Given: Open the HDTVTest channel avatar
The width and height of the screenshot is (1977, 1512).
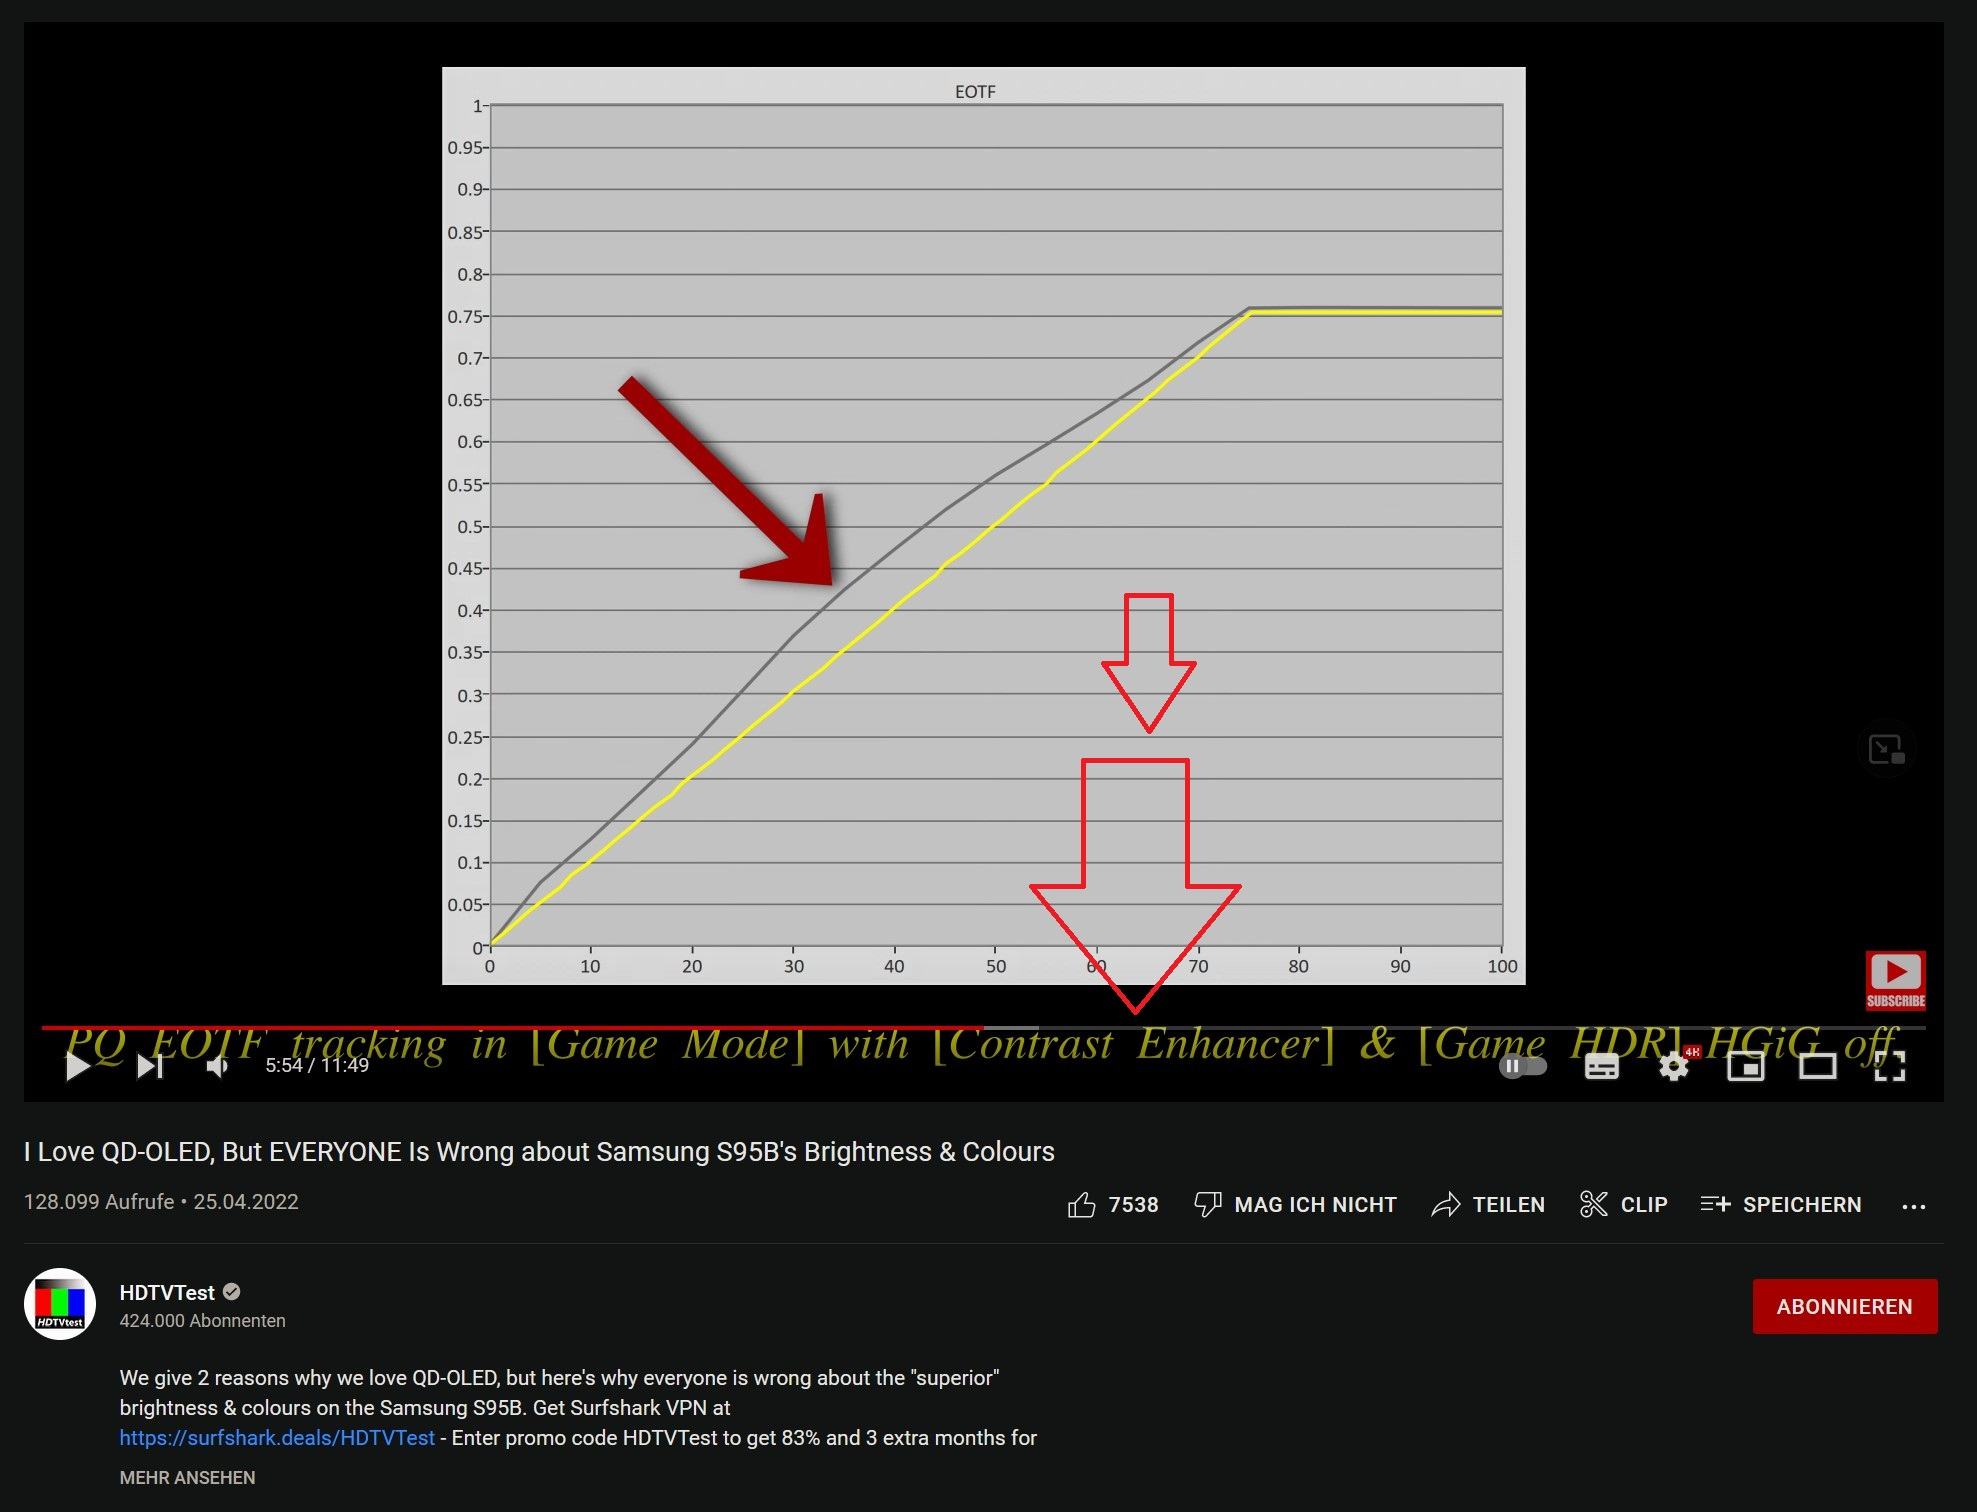Looking at the screenshot, I should tap(60, 1304).
